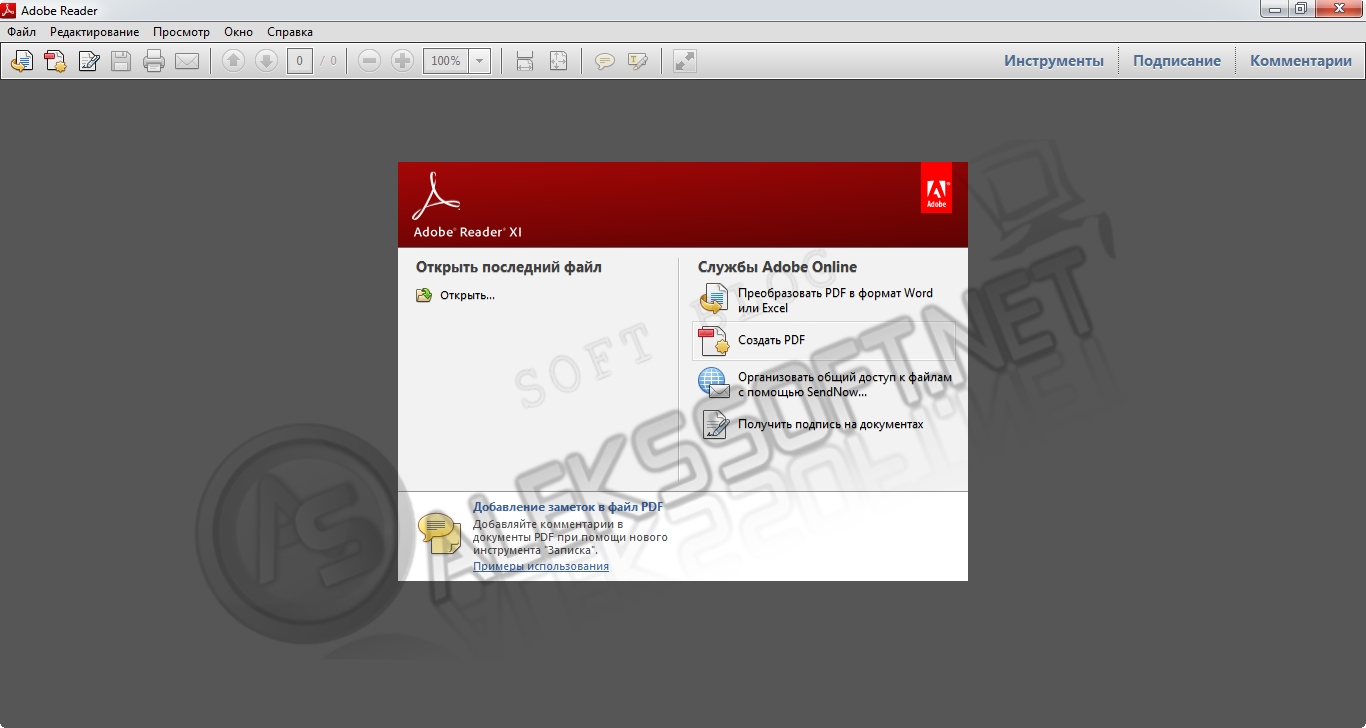The width and height of the screenshot is (1366, 728).
Task: Click the fit width scrolling mode icon
Action: [x=525, y=61]
